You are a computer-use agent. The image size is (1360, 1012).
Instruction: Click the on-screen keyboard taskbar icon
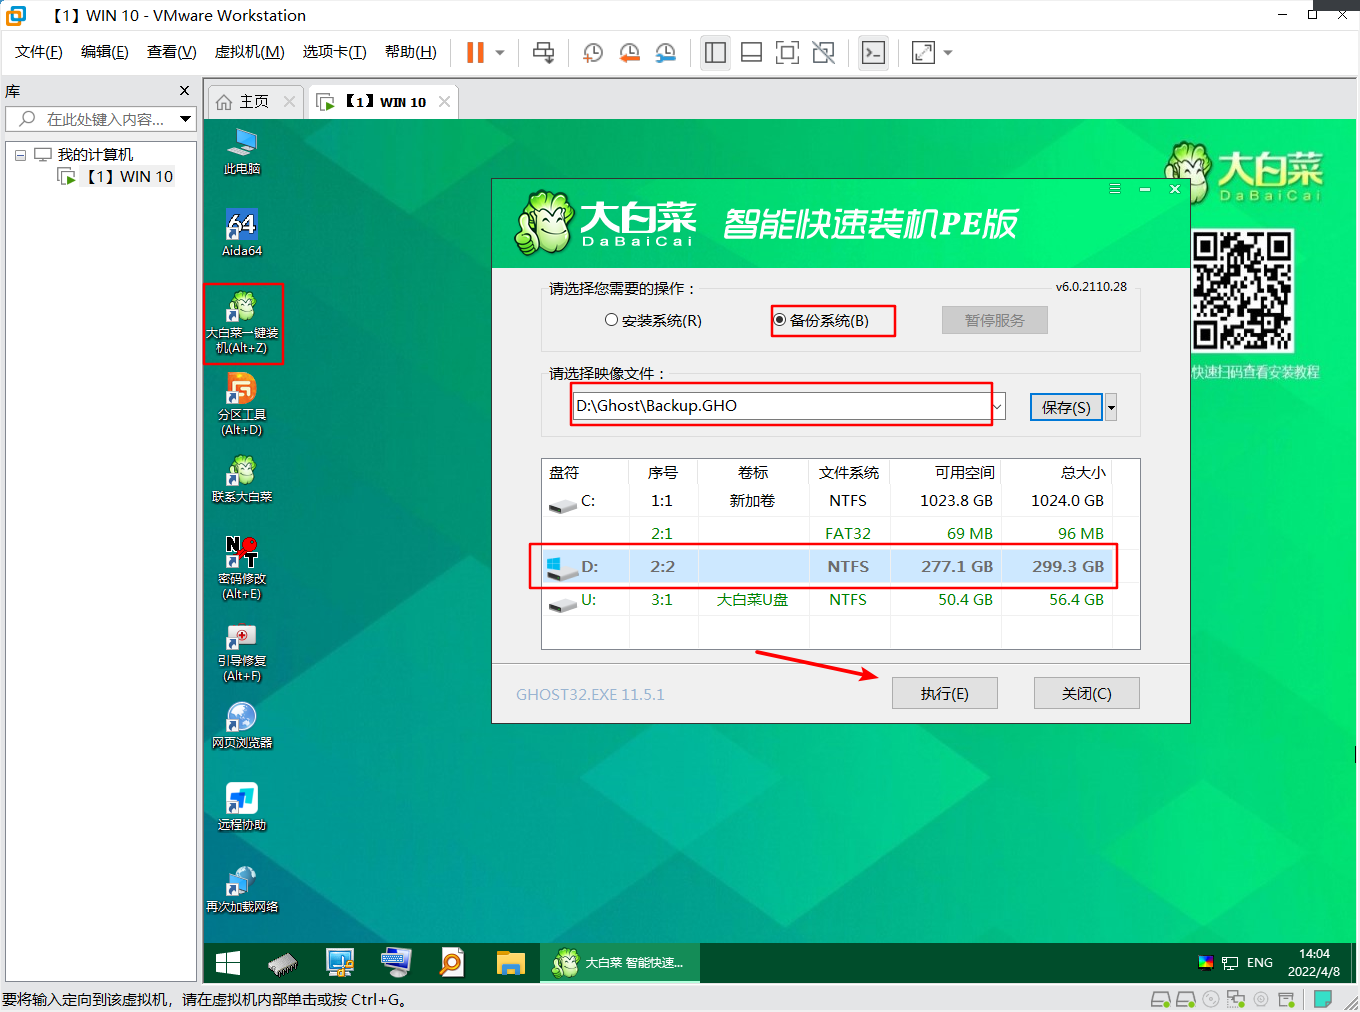(396, 963)
